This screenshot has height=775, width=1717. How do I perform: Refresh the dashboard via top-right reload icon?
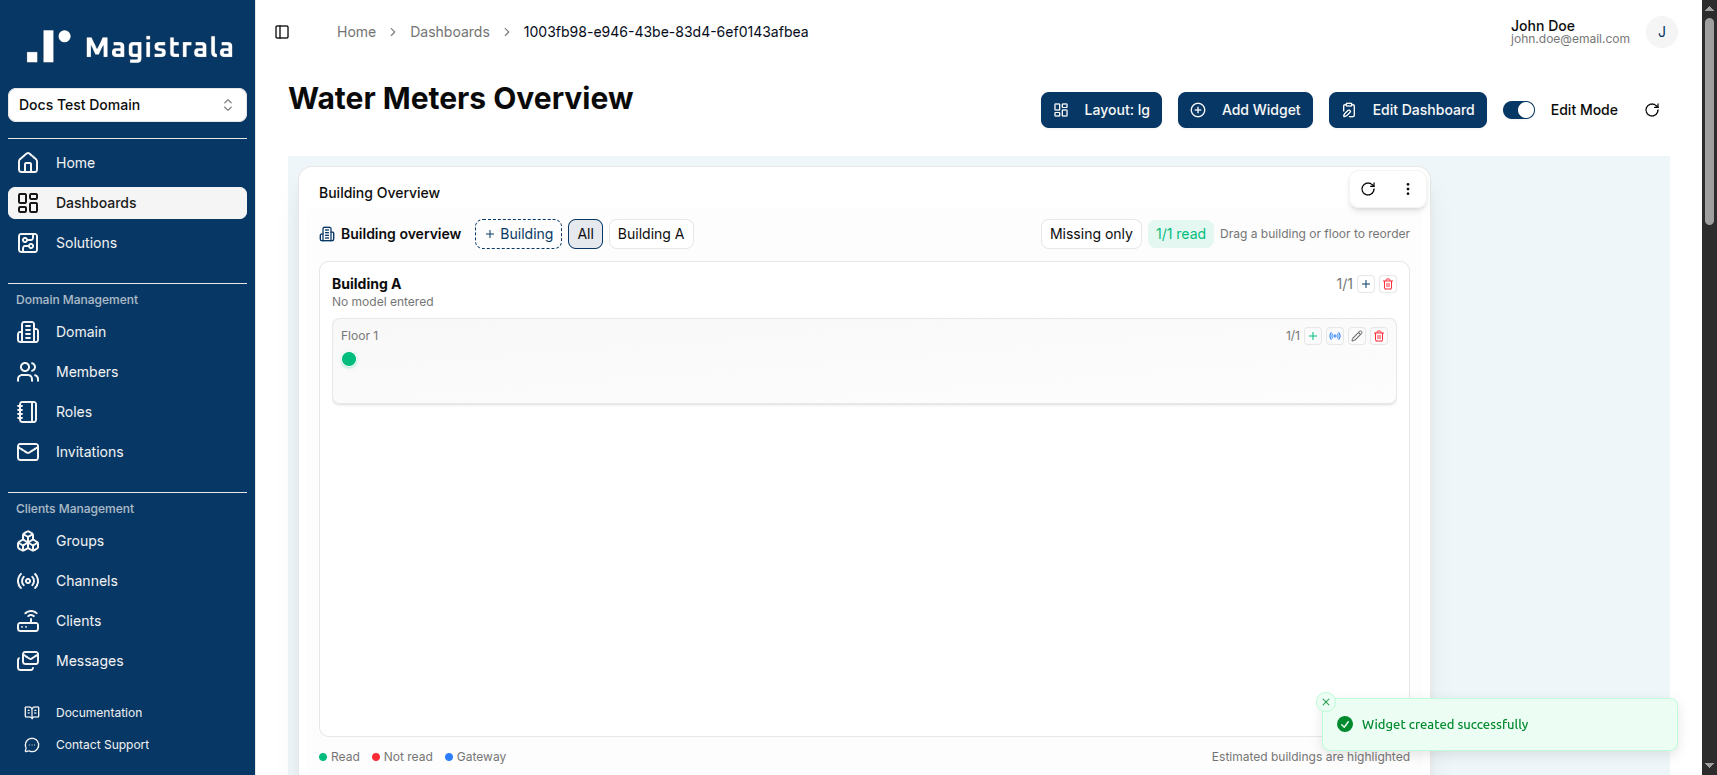point(1652,110)
